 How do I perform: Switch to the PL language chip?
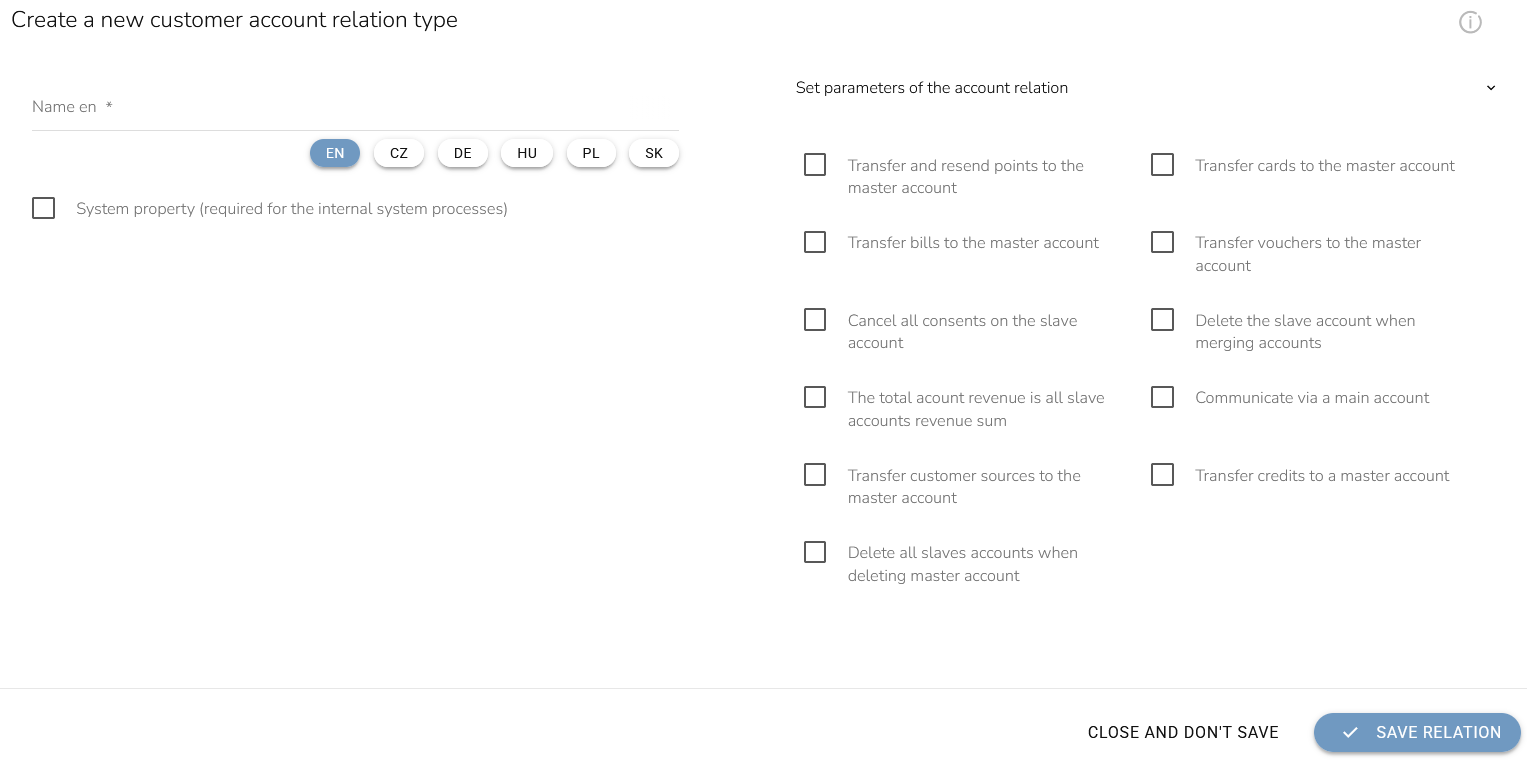click(x=591, y=153)
